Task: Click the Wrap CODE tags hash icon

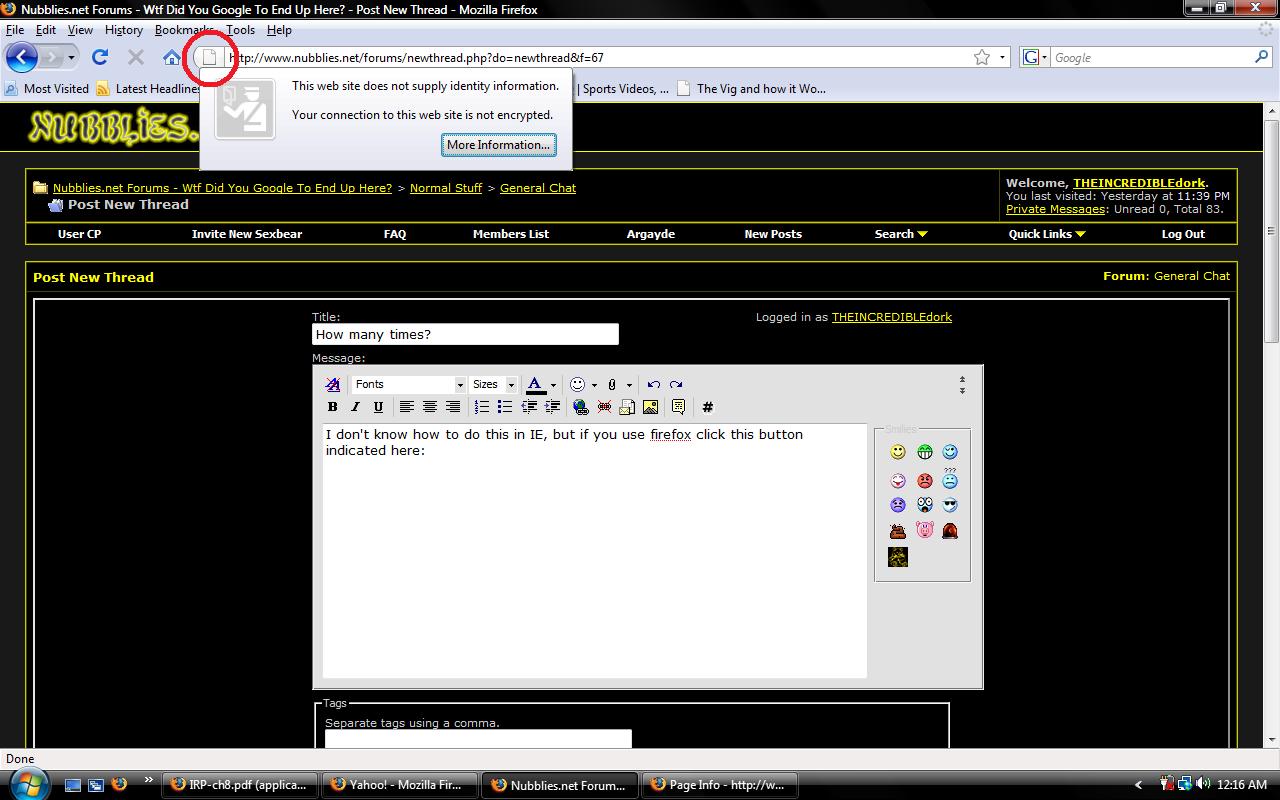Action: 707,407
